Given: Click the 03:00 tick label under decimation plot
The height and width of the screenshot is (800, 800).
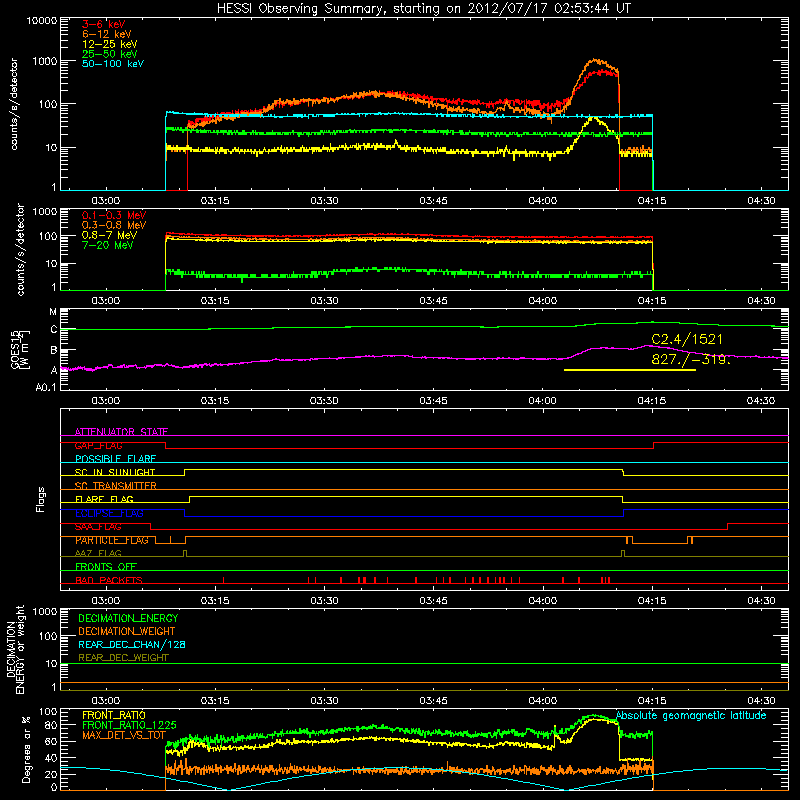Looking at the screenshot, I should tap(106, 701).
